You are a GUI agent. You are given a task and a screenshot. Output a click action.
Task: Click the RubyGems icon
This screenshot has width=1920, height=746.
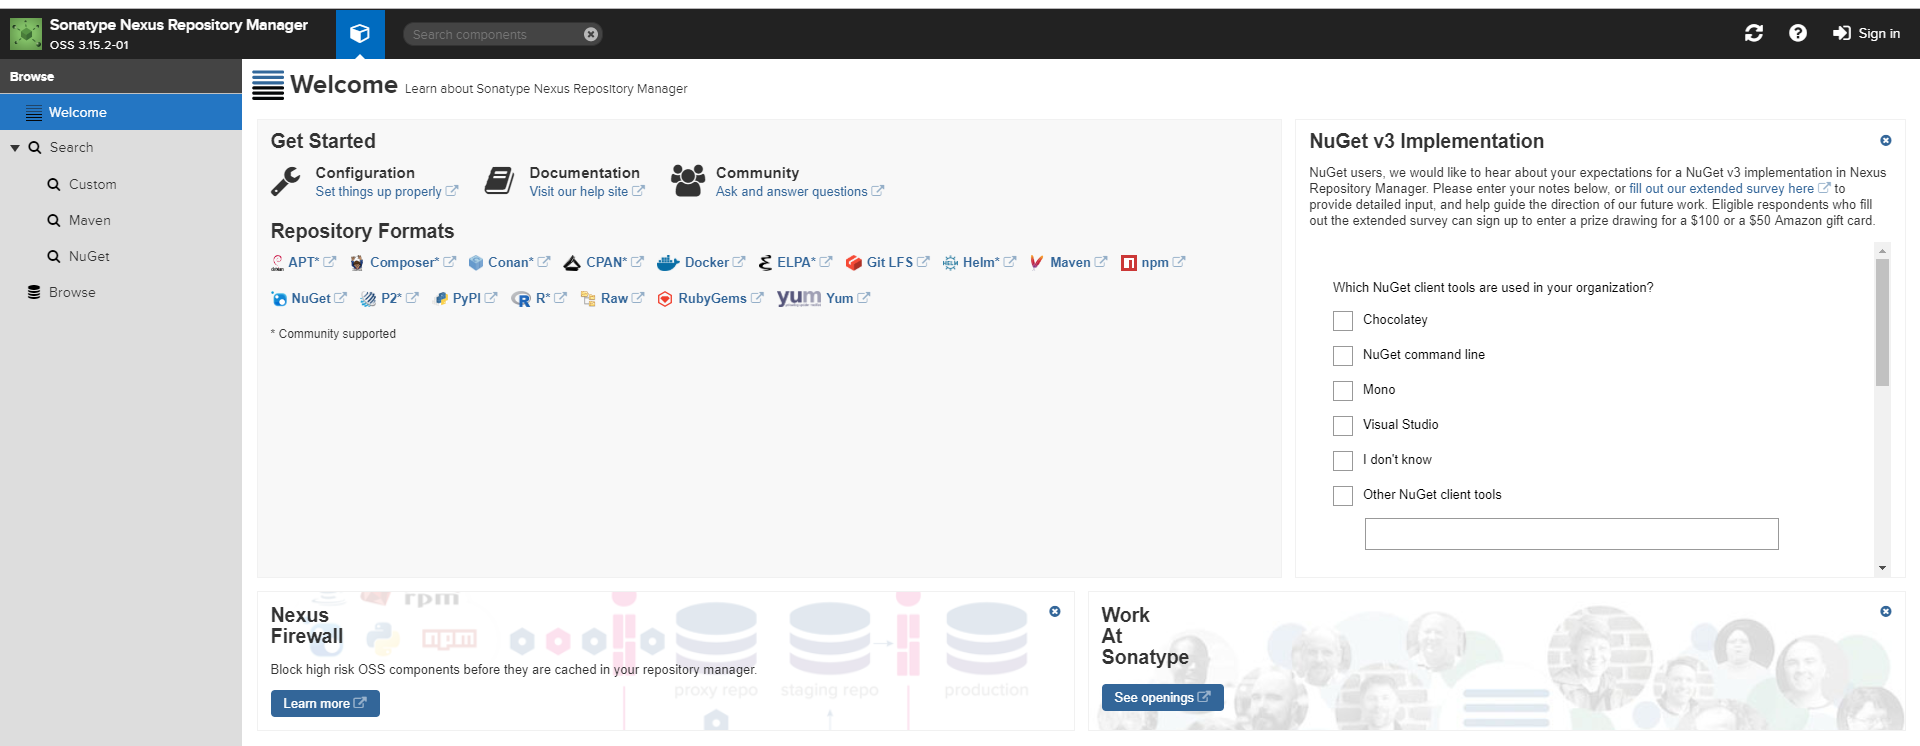(x=665, y=299)
